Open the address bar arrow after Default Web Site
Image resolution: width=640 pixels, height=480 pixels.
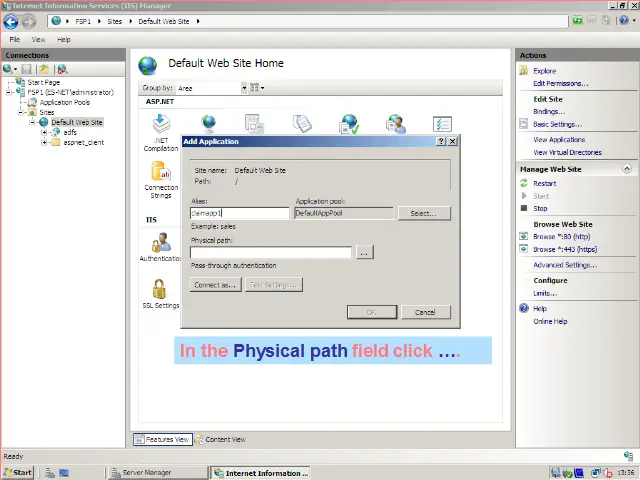click(x=198, y=21)
